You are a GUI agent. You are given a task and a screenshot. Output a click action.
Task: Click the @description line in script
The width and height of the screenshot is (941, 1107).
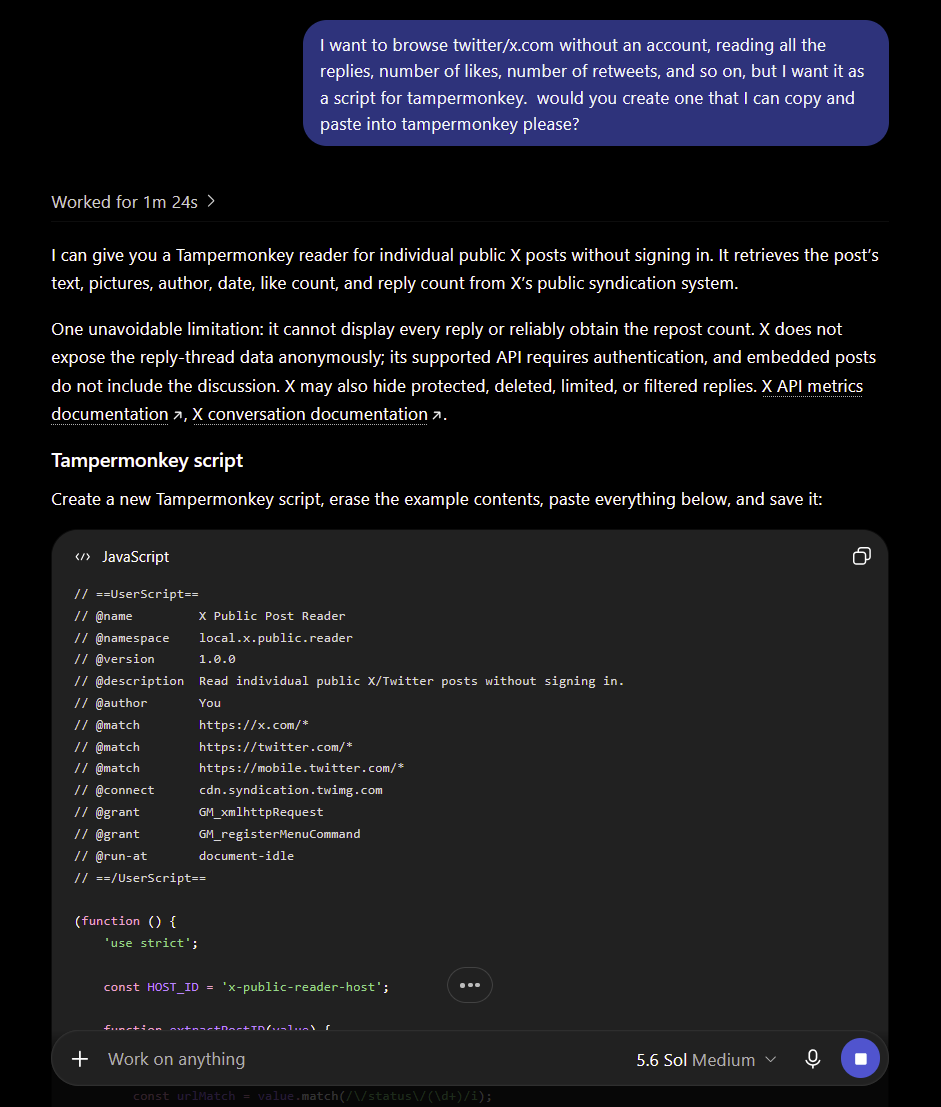(x=349, y=681)
